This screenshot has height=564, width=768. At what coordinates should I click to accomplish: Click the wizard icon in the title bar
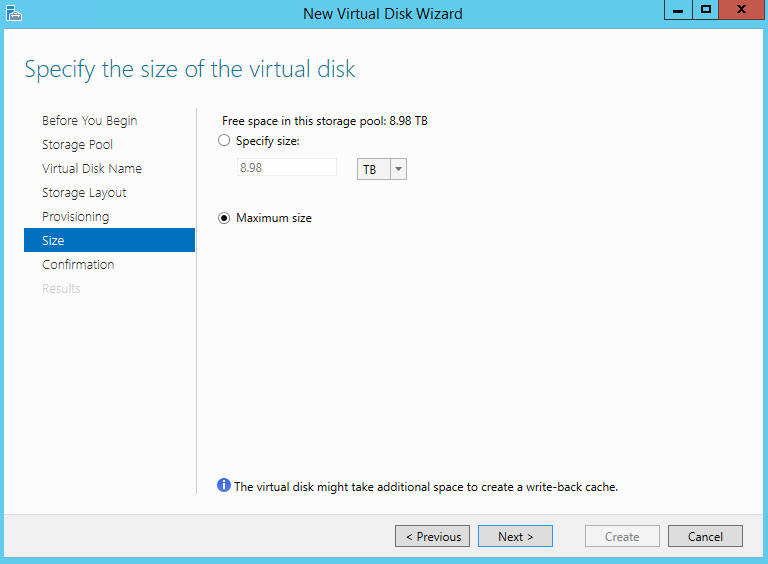point(14,13)
